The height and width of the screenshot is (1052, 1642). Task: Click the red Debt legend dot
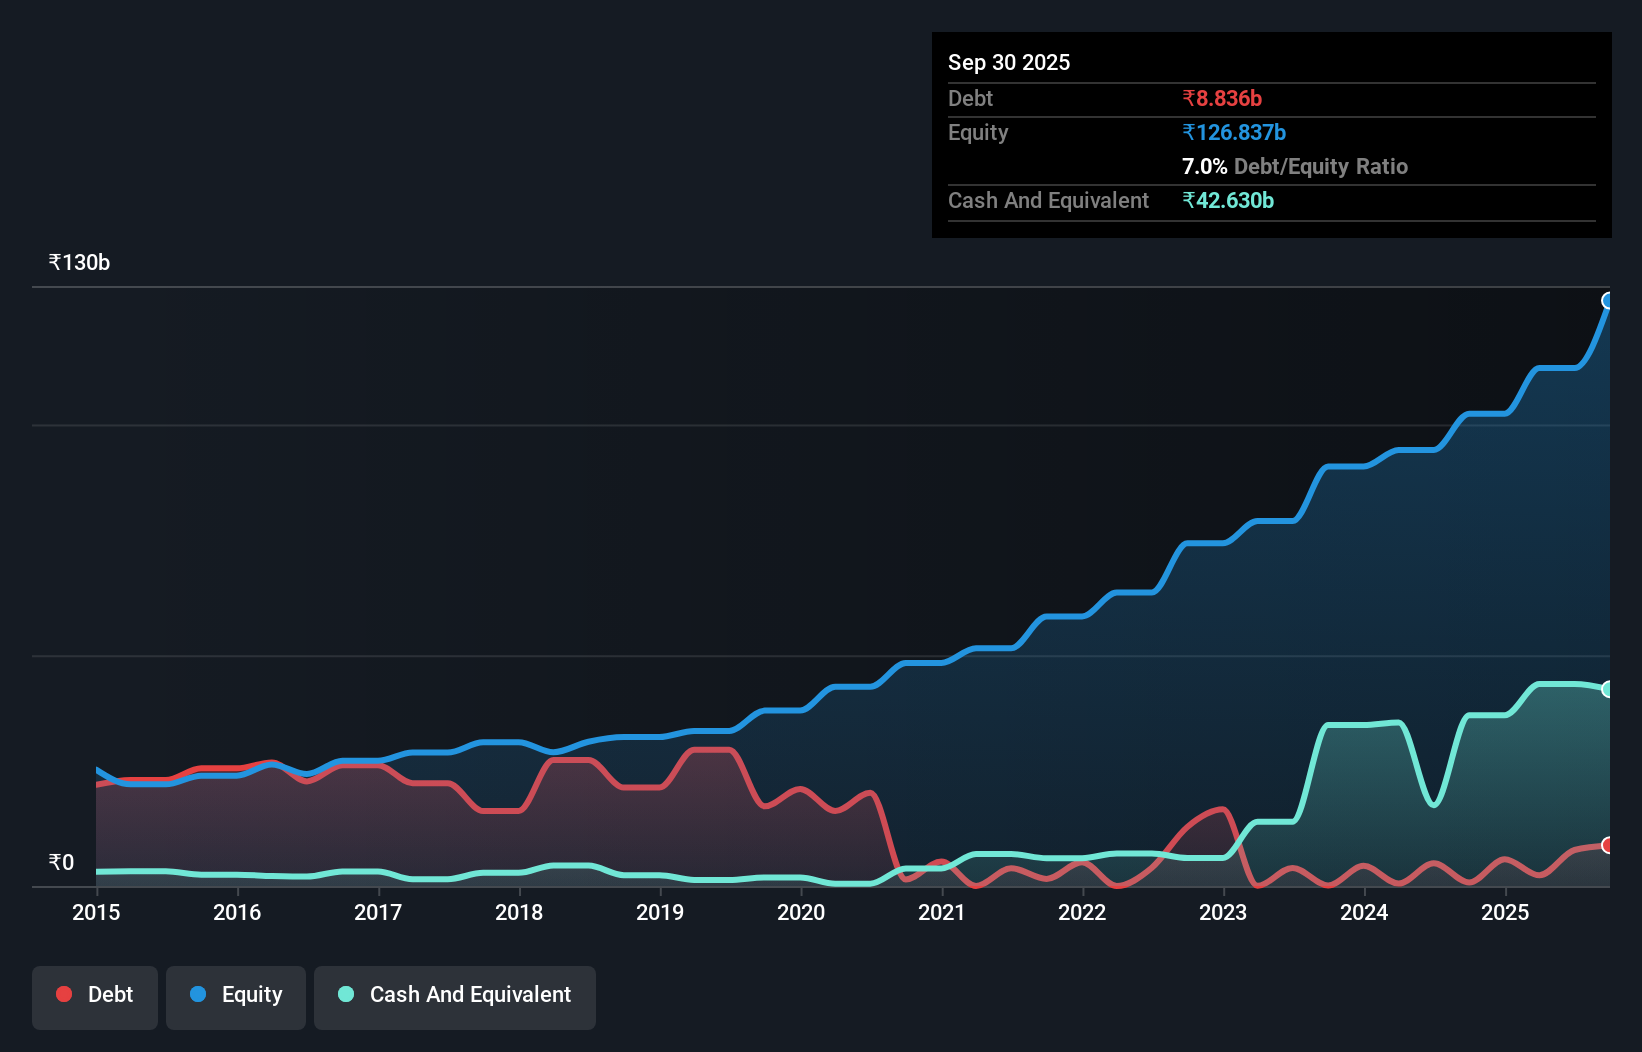click(x=63, y=995)
